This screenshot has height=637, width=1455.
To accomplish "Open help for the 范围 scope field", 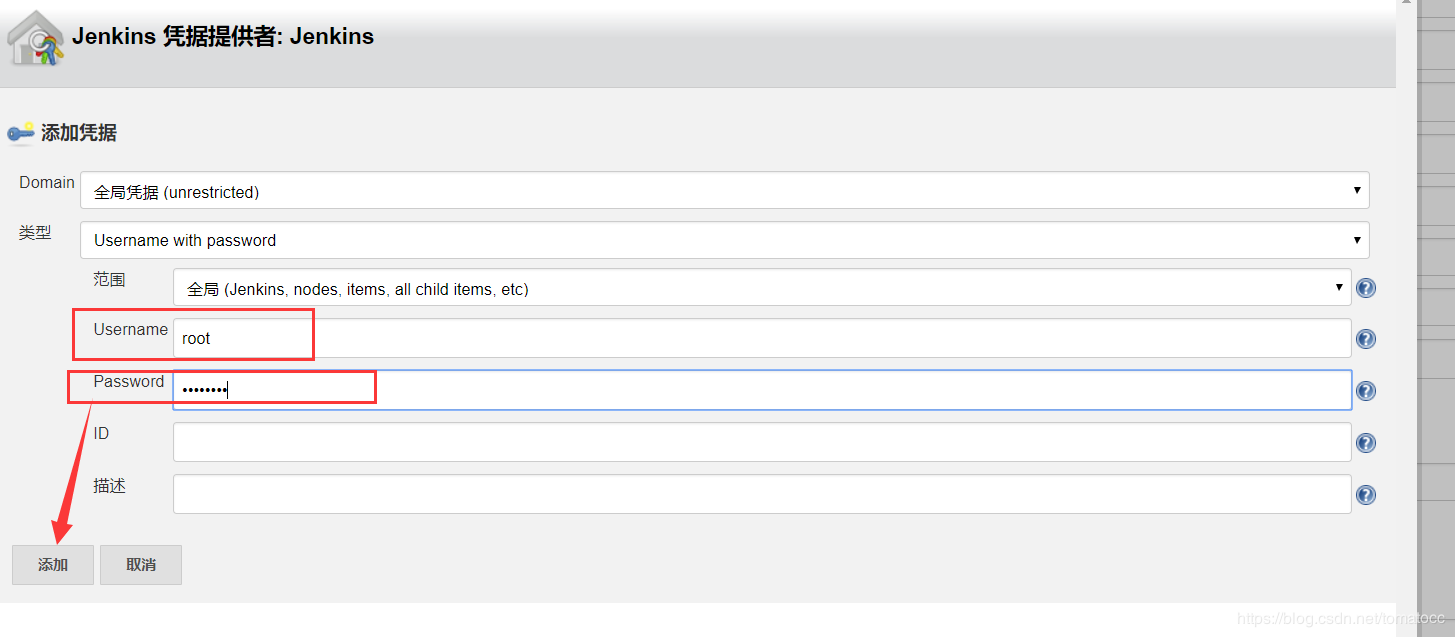I will pos(1365,288).
